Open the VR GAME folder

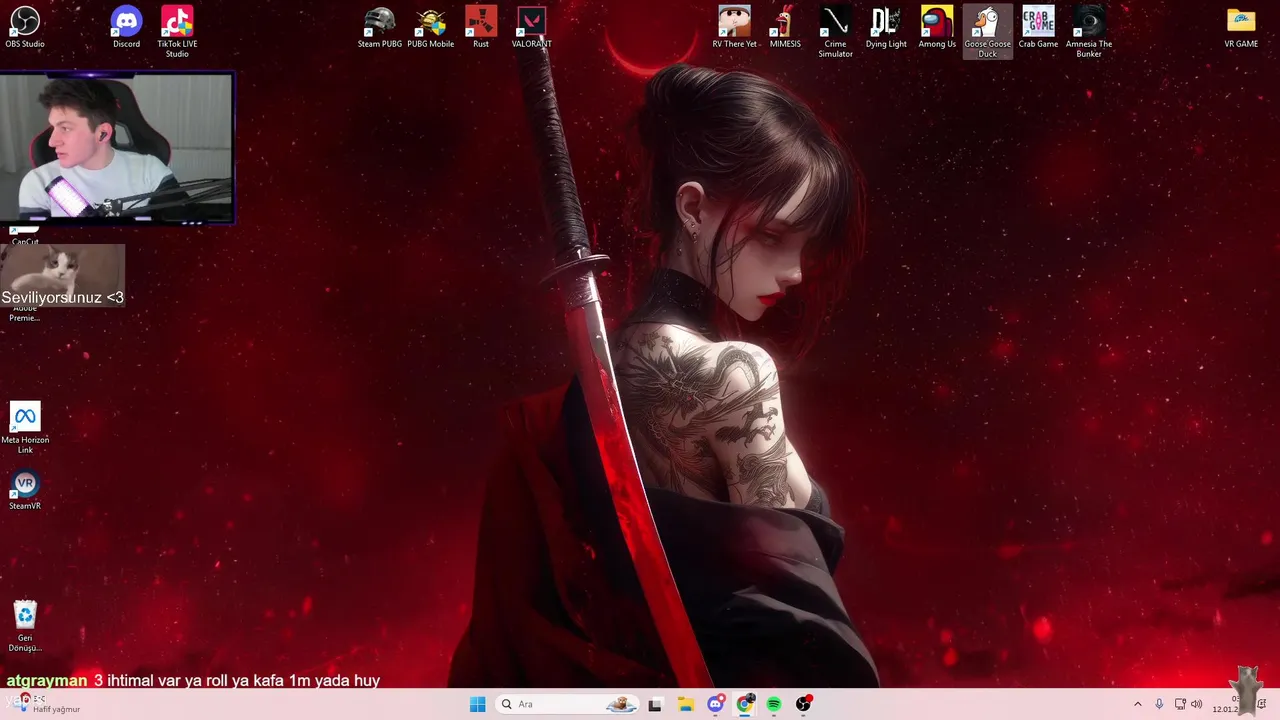click(1241, 28)
